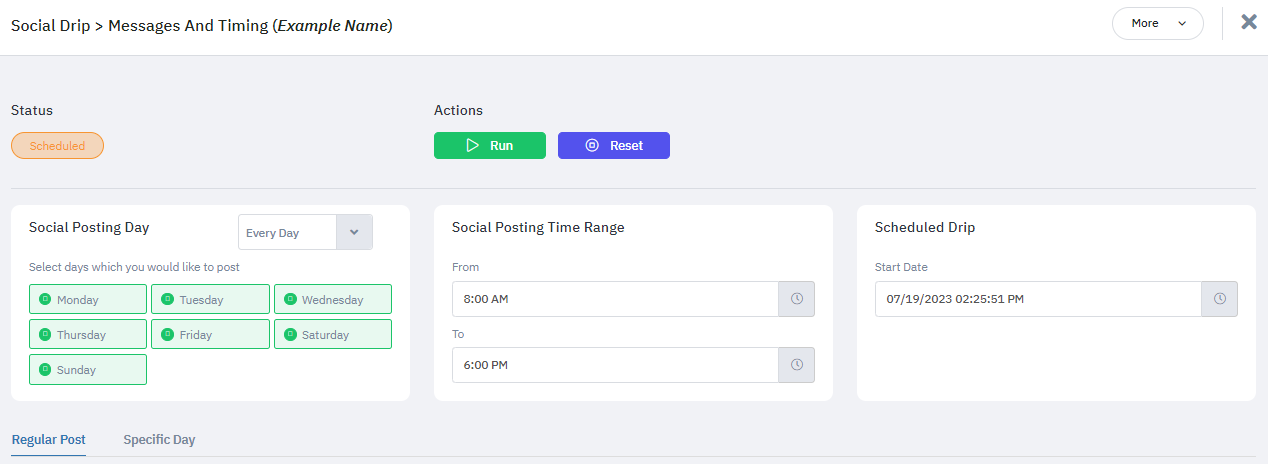Toggle the Sunday posting day
1268x464 pixels.
[88, 370]
